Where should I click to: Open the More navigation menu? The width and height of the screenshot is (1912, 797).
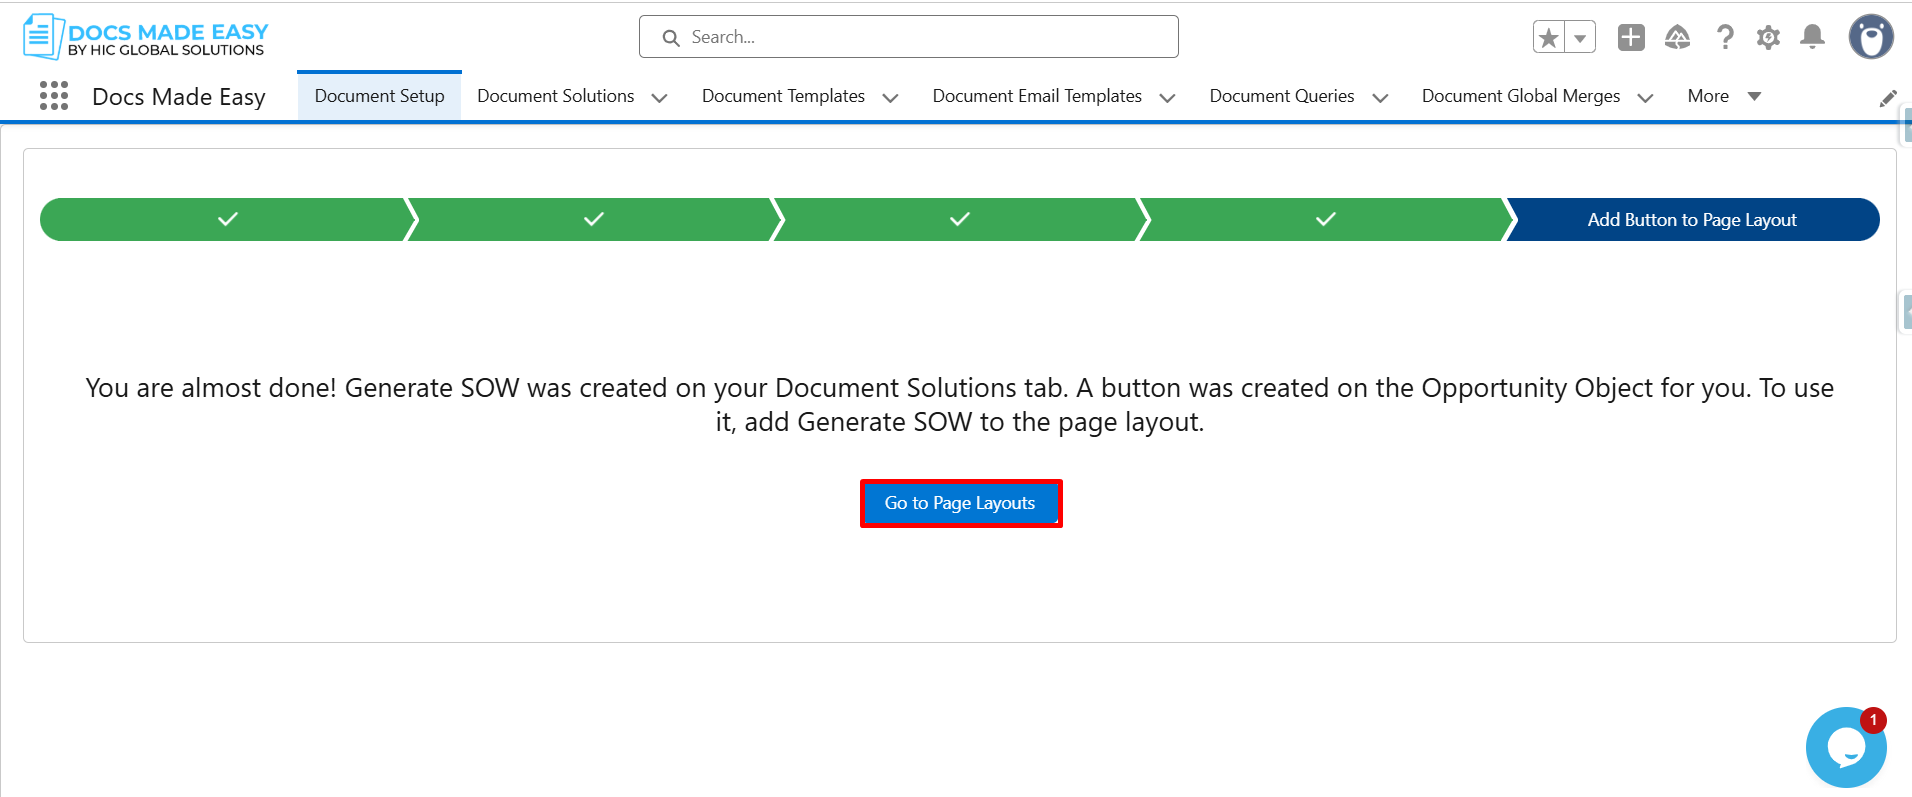pyautogui.click(x=1724, y=96)
